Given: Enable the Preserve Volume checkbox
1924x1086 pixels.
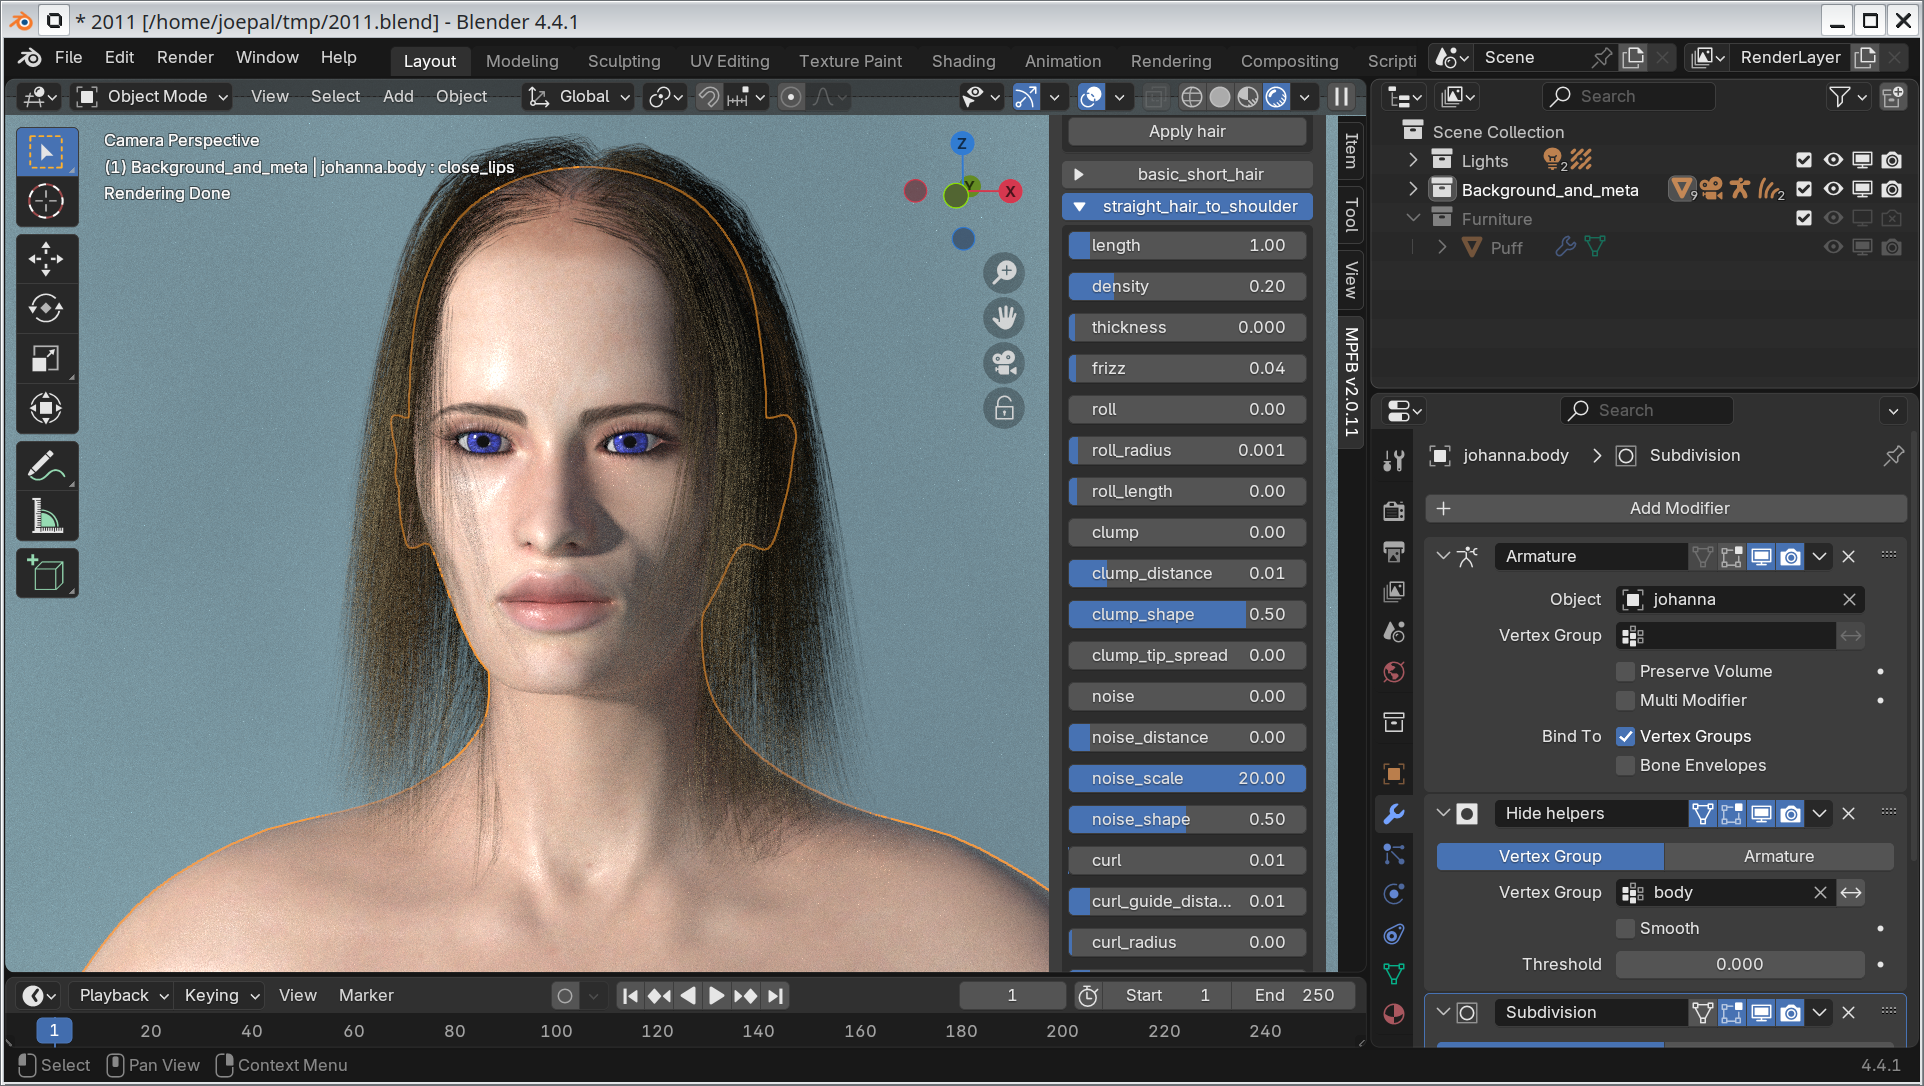Looking at the screenshot, I should 1626,671.
